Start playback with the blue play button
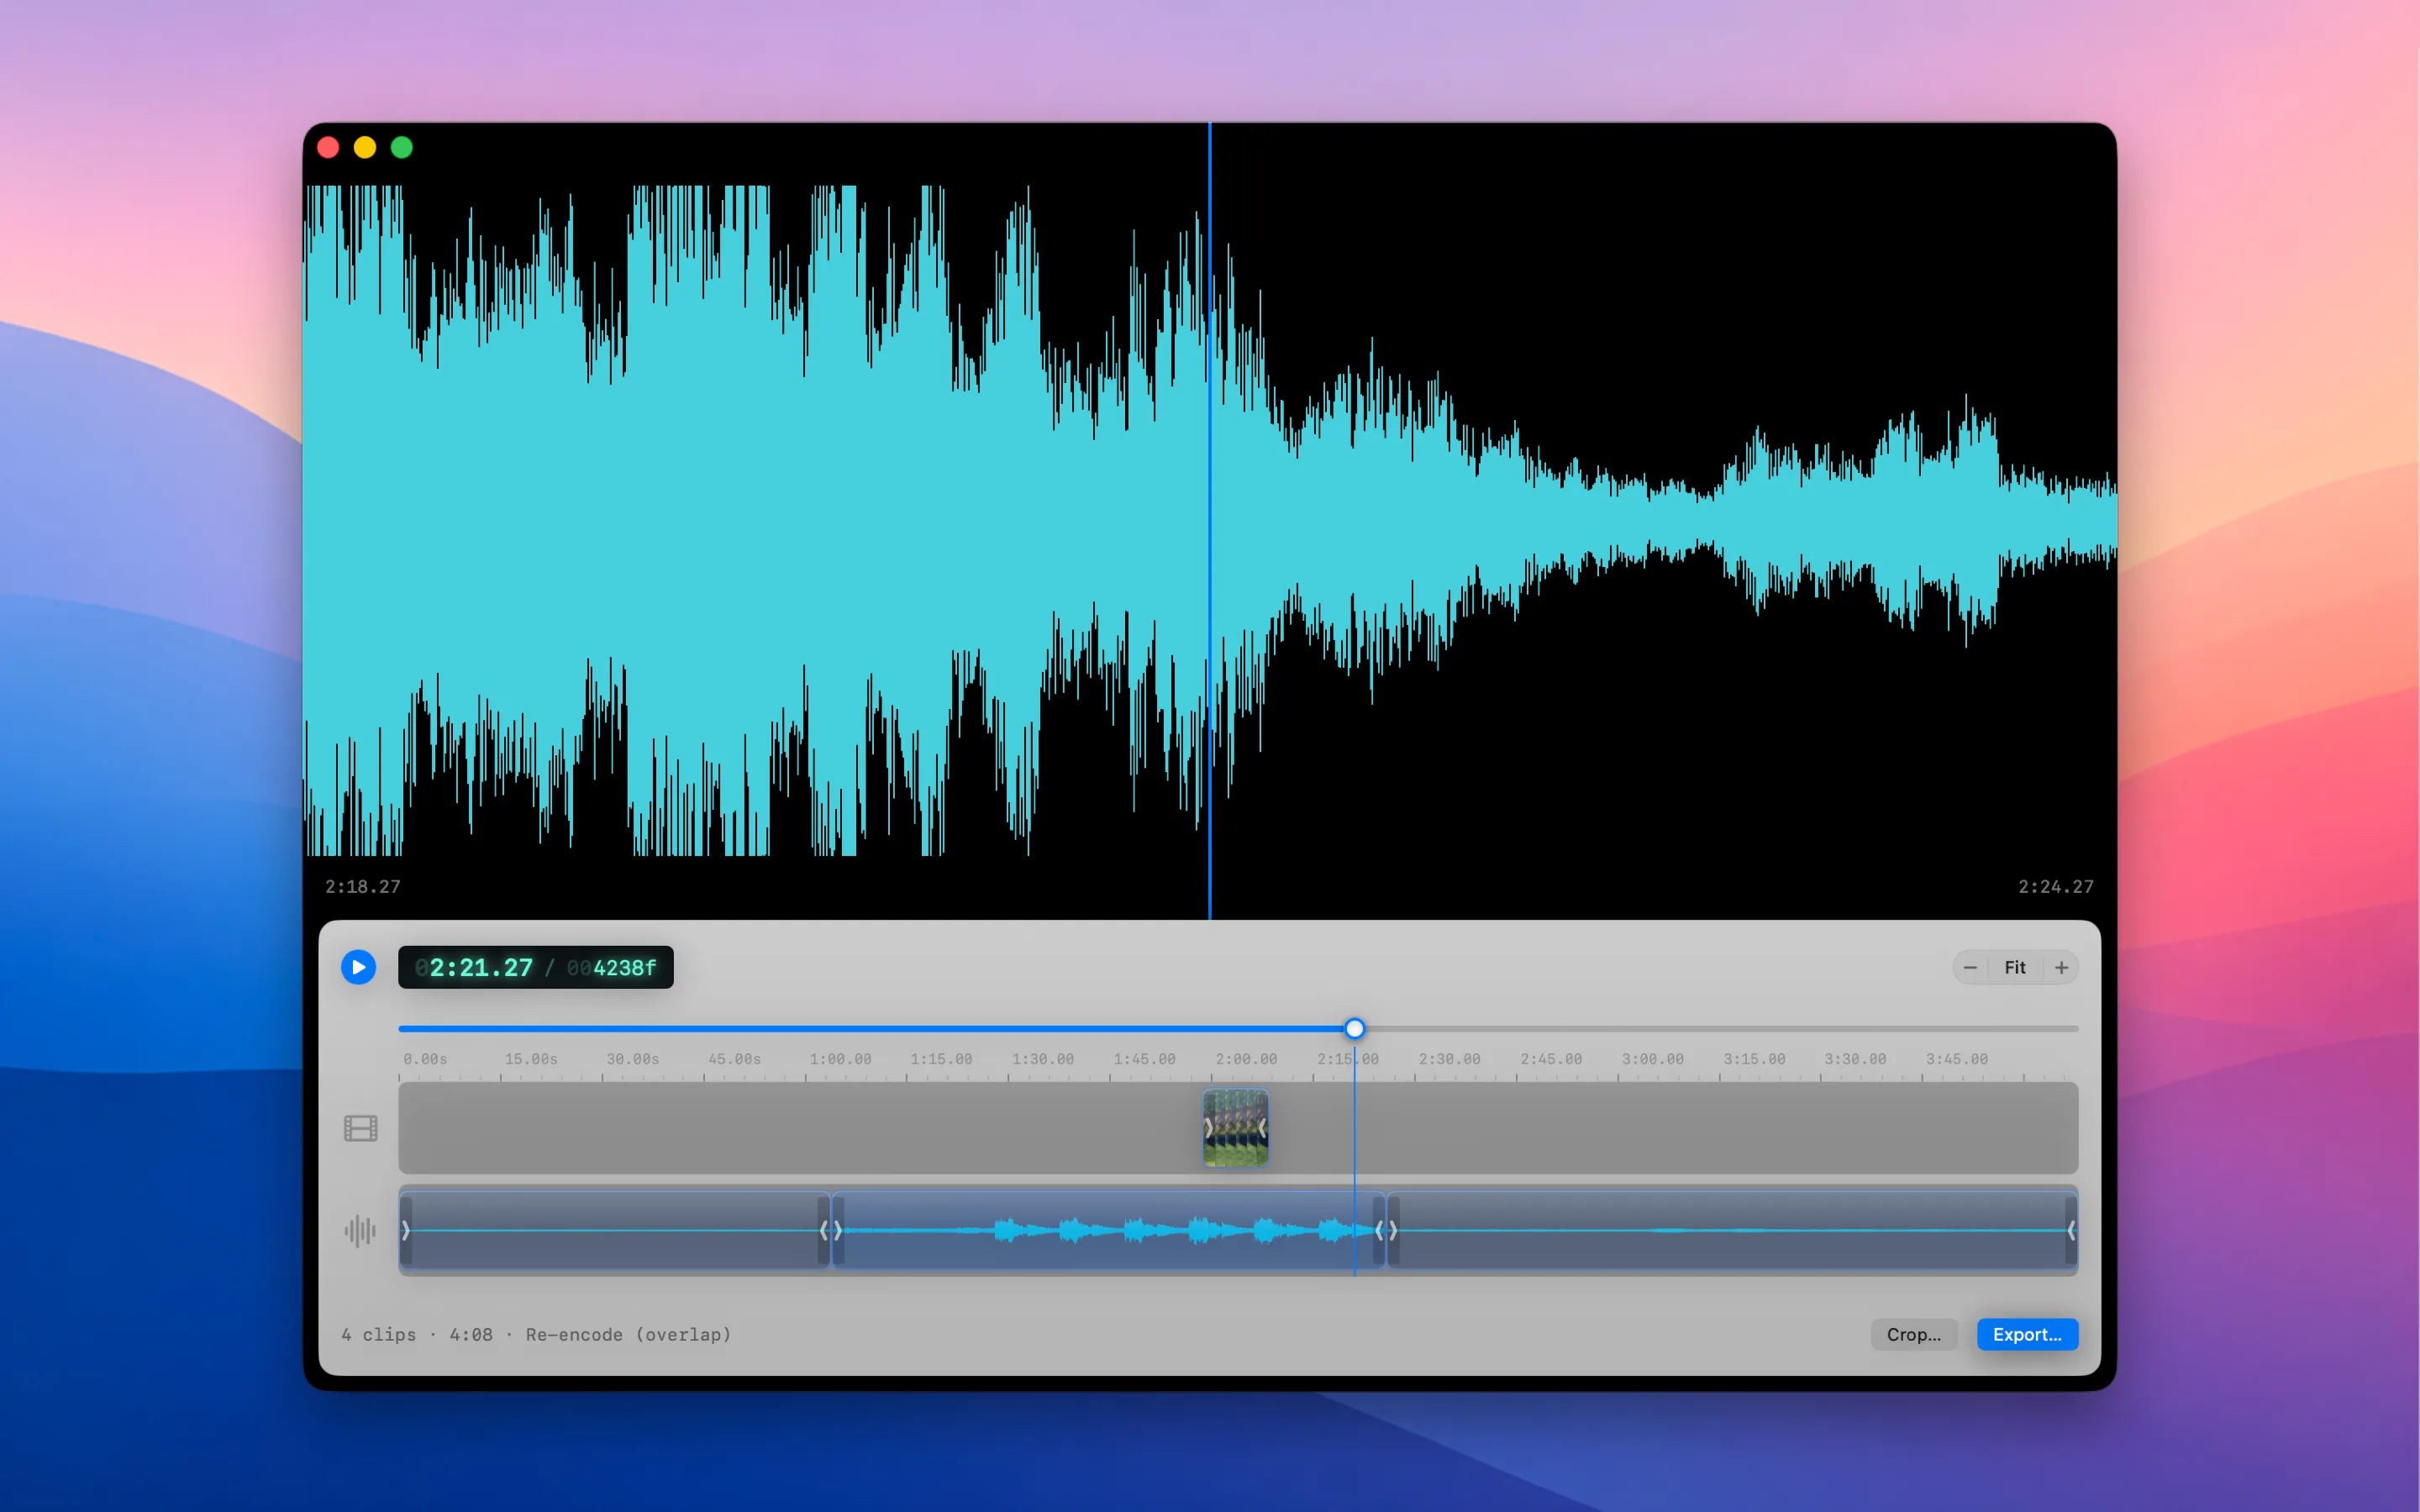 [x=358, y=967]
